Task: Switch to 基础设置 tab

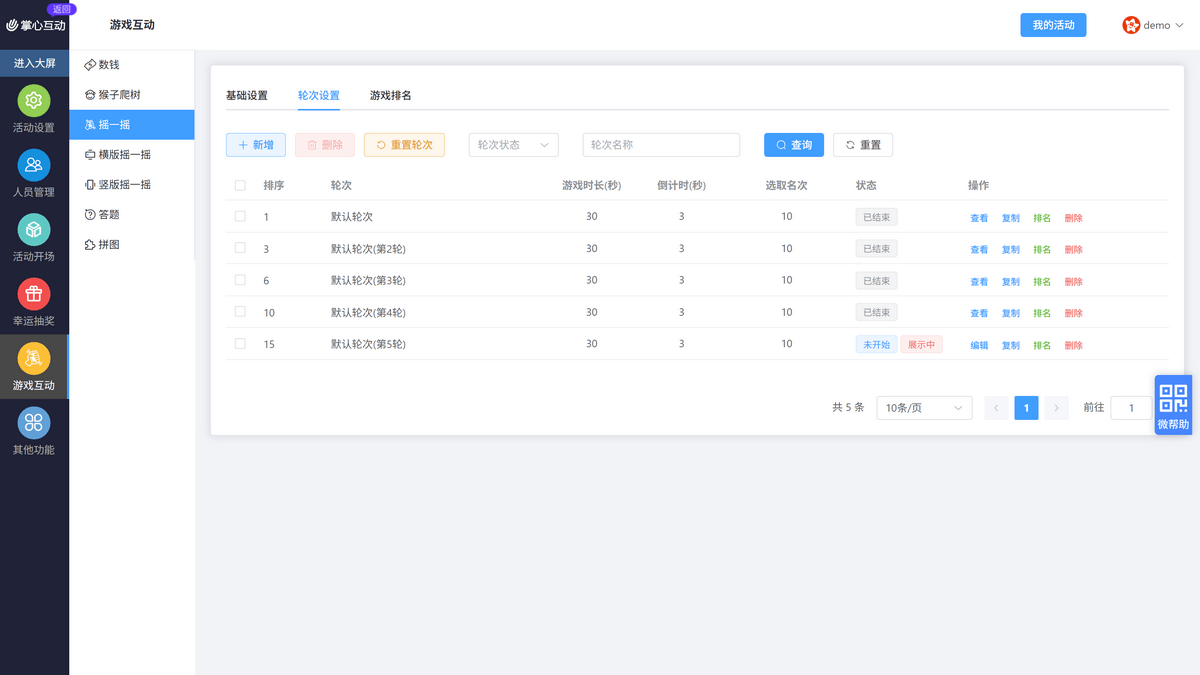Action: click(x=247, y=96)
